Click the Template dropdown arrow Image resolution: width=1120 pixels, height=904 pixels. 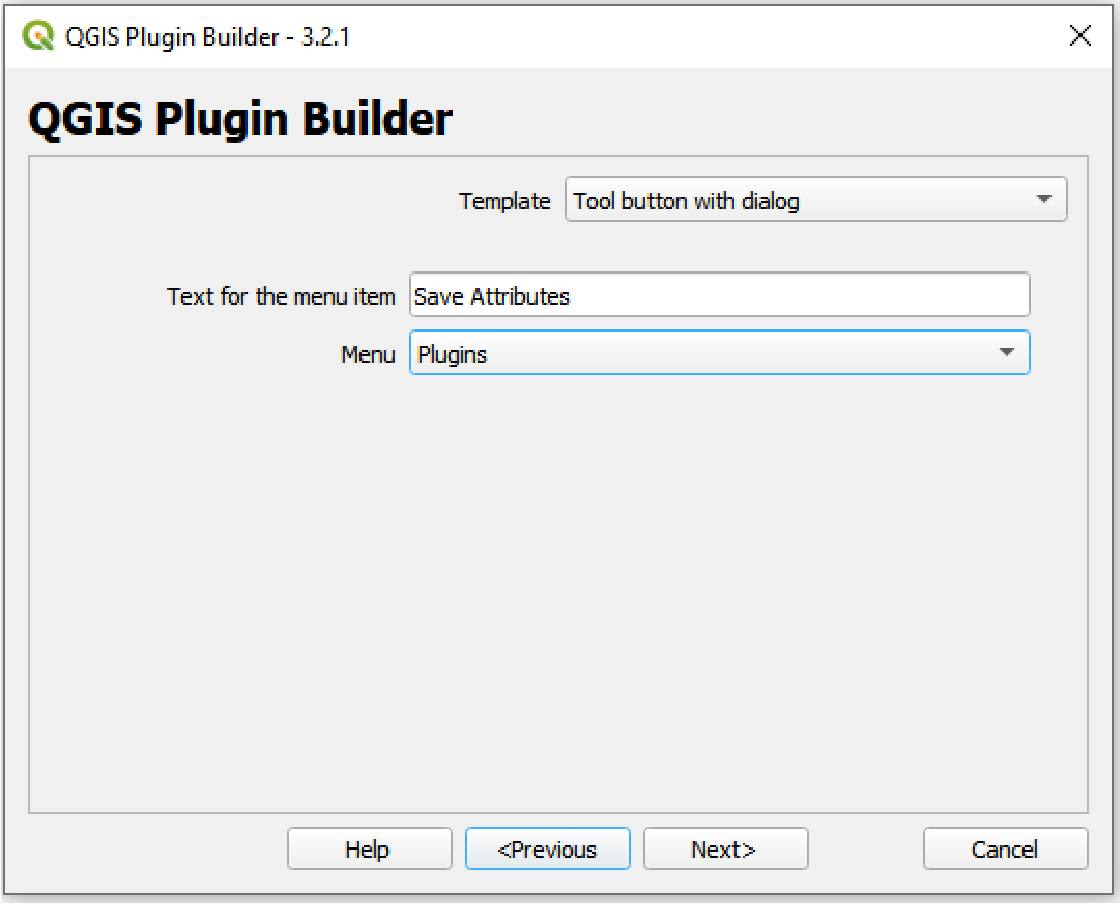point(1044,200)
